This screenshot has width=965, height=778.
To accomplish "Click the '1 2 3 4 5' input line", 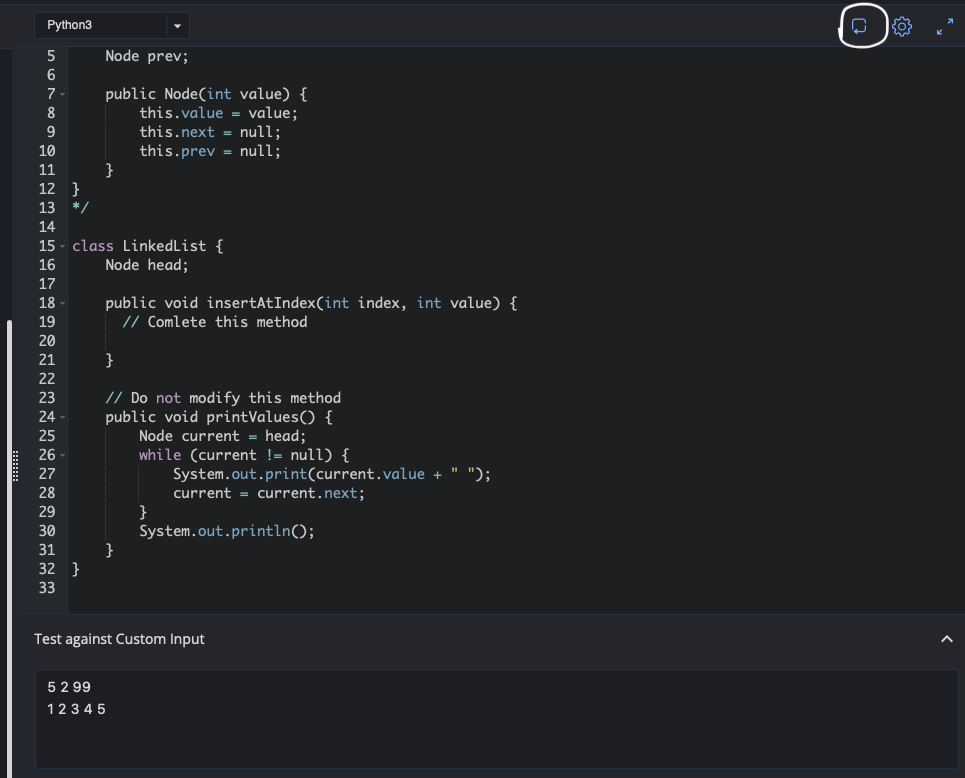I will tap(76, 709).
